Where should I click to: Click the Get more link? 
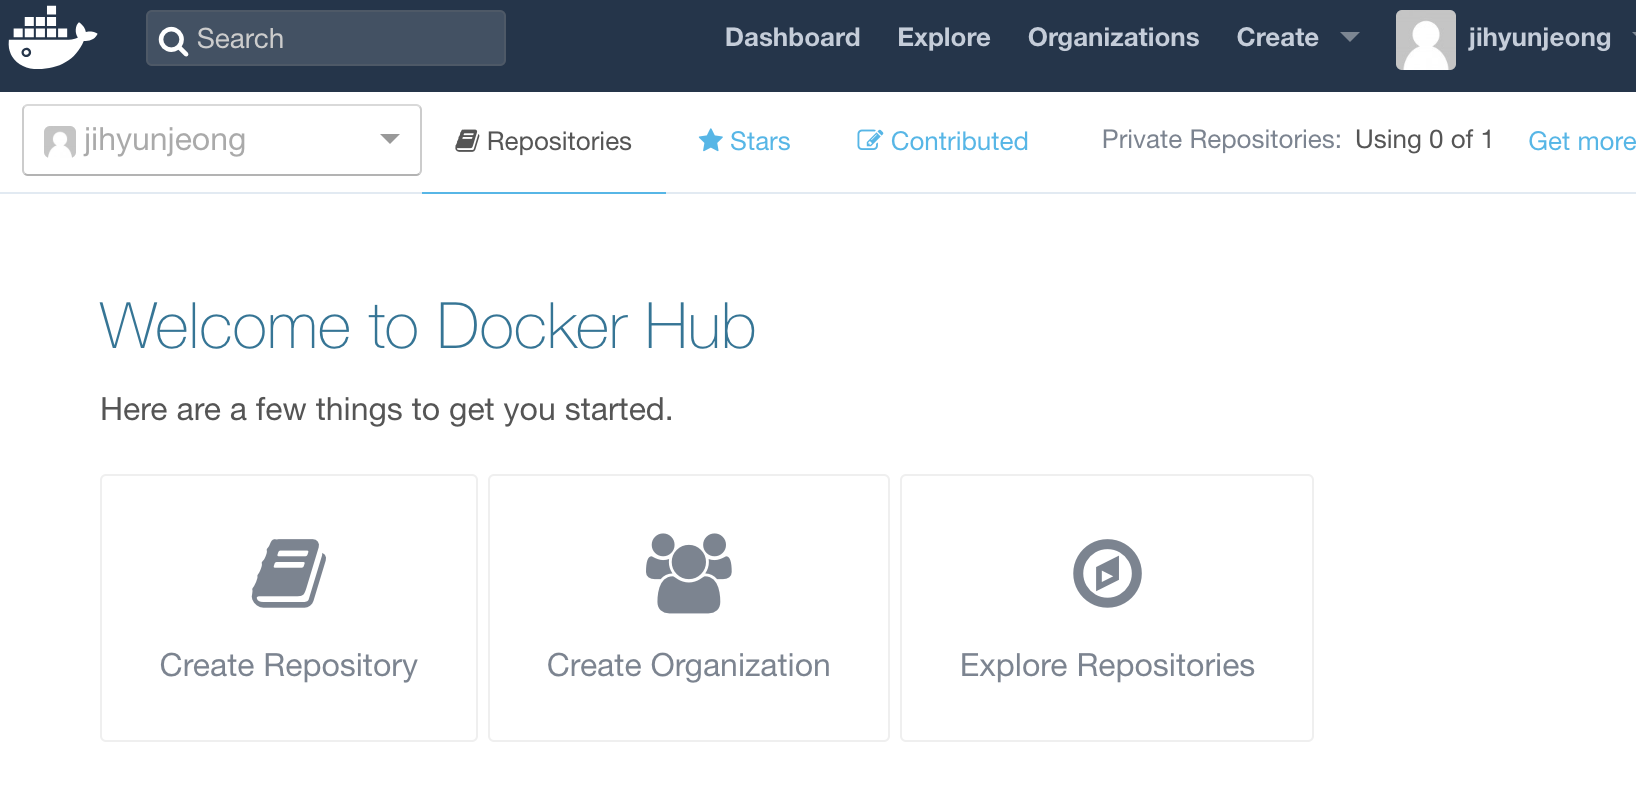click(x=1582, y=141)
